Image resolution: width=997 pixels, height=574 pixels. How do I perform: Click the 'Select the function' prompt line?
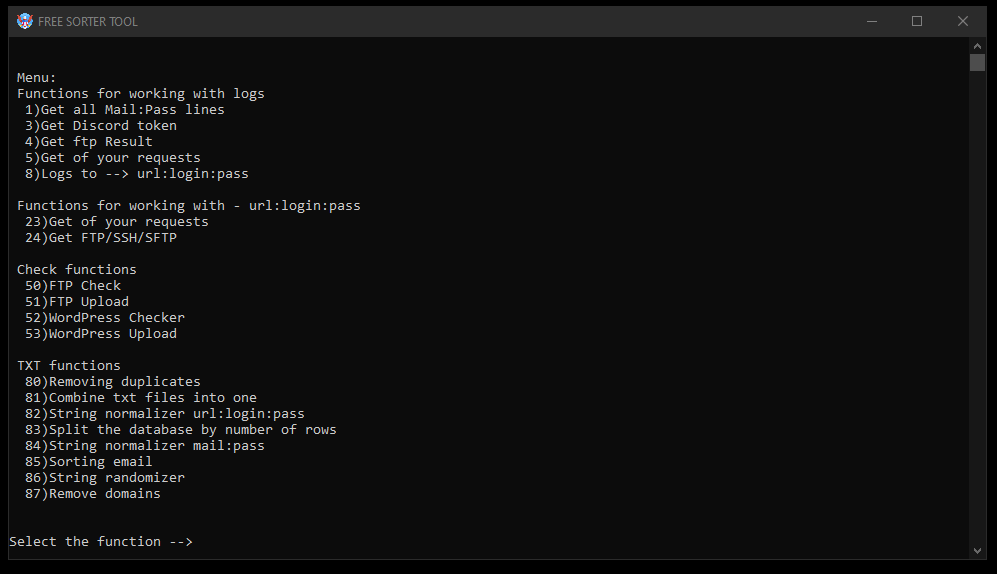tap(100, 542)
